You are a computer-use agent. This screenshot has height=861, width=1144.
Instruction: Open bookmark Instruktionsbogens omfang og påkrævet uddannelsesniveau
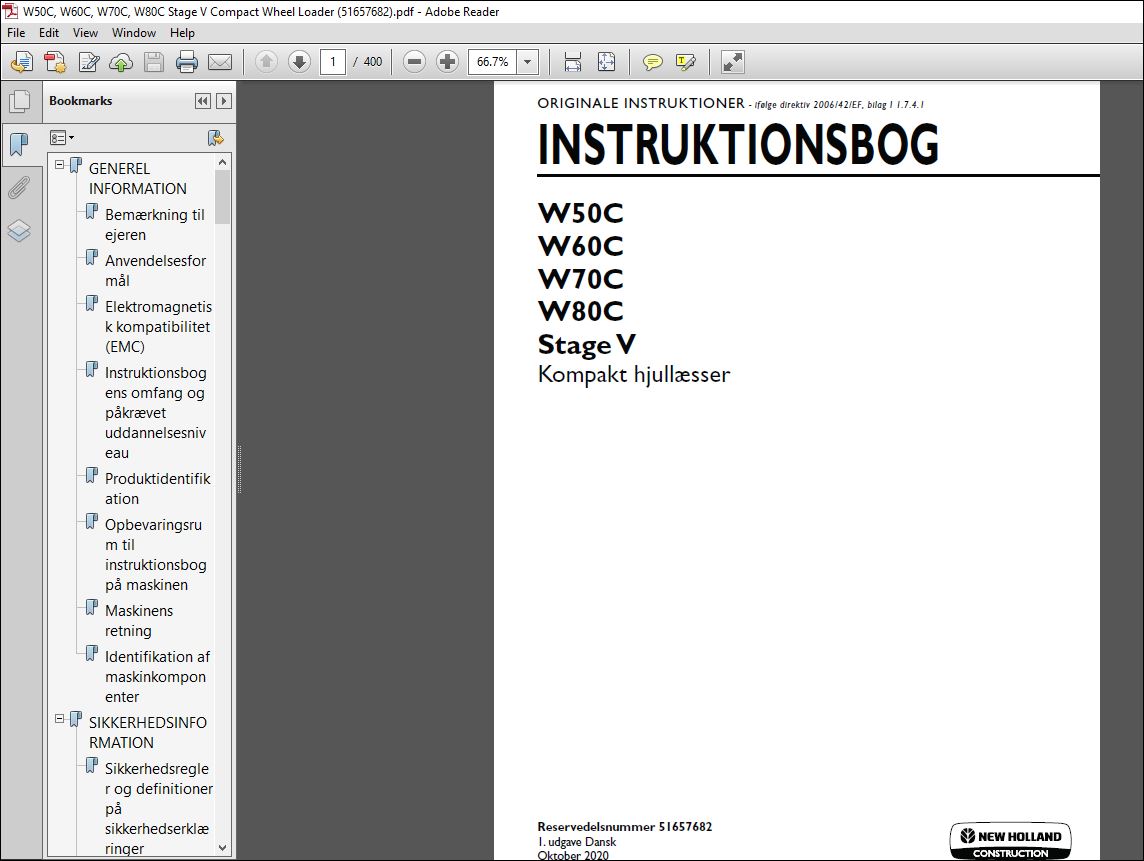[155, 413]
